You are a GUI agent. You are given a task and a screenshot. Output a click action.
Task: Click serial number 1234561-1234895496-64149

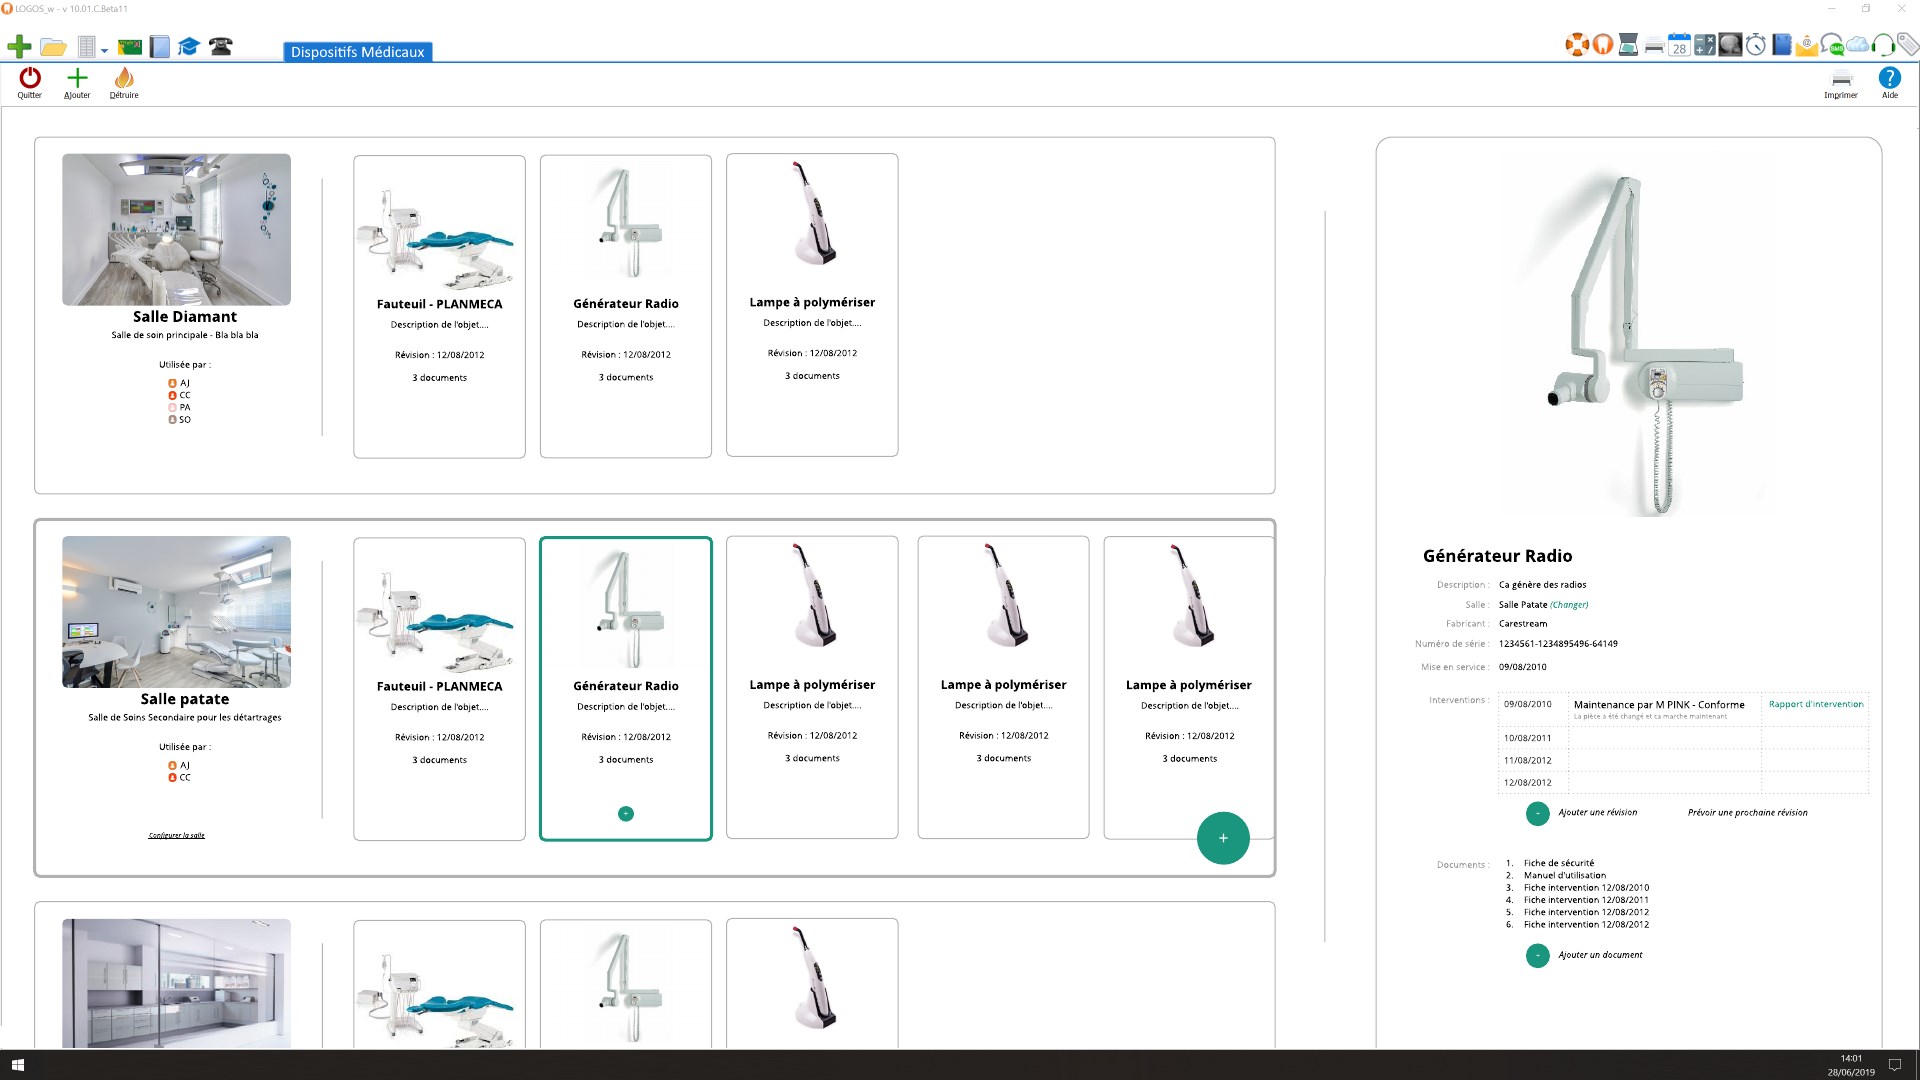(x=1557, y=644)
